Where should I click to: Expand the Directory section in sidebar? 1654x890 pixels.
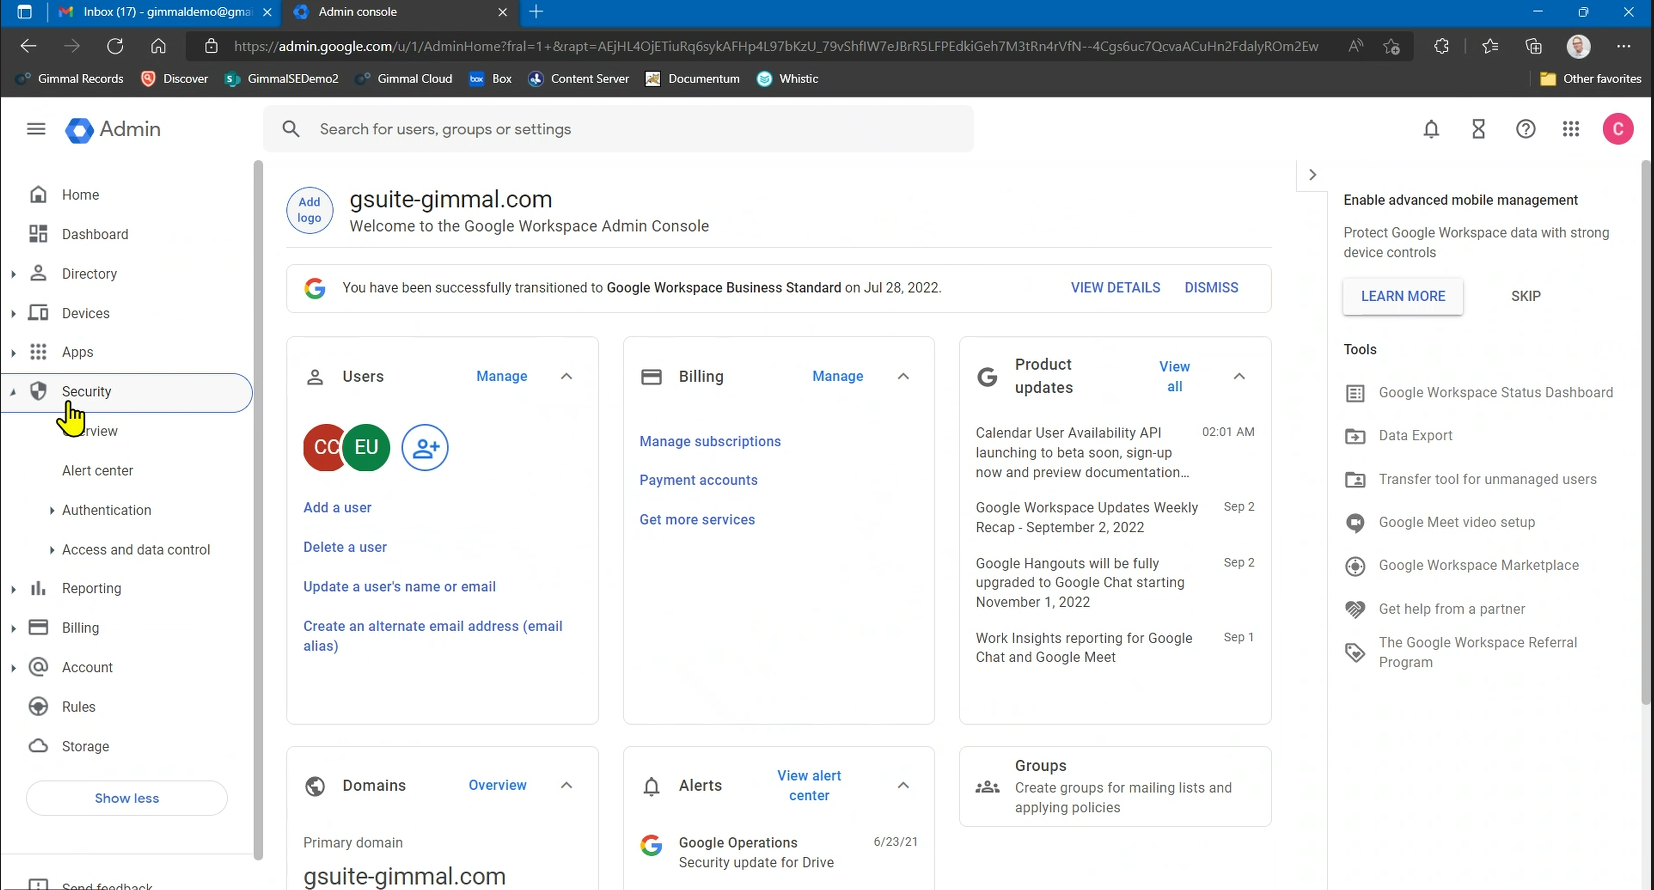13,274
